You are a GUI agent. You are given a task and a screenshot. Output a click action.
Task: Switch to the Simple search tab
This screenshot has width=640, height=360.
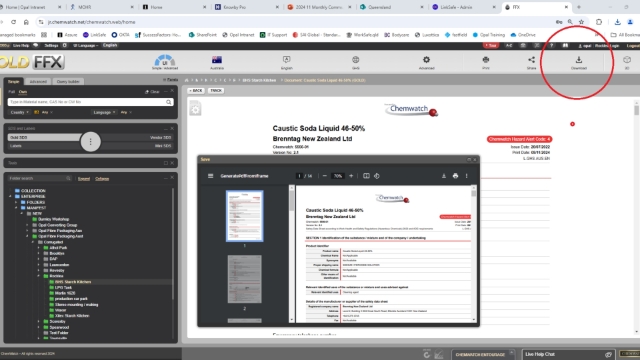click(x=13, y=82)
